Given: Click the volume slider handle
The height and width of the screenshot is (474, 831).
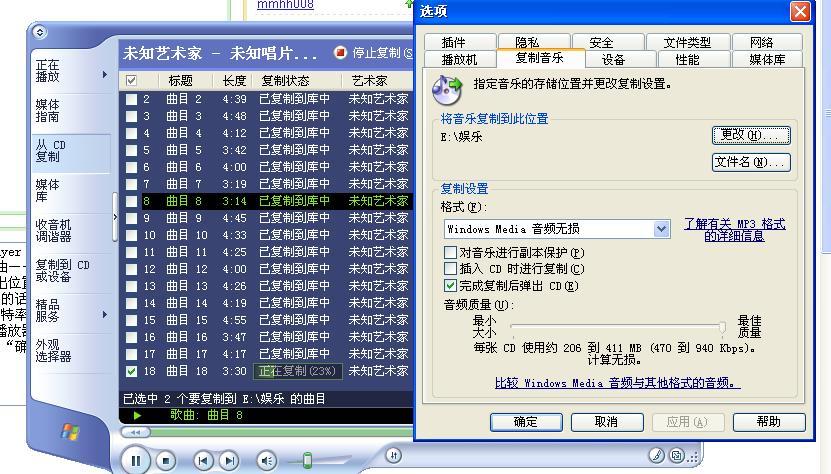Looking at the screenshot, I should coord(307,460).
